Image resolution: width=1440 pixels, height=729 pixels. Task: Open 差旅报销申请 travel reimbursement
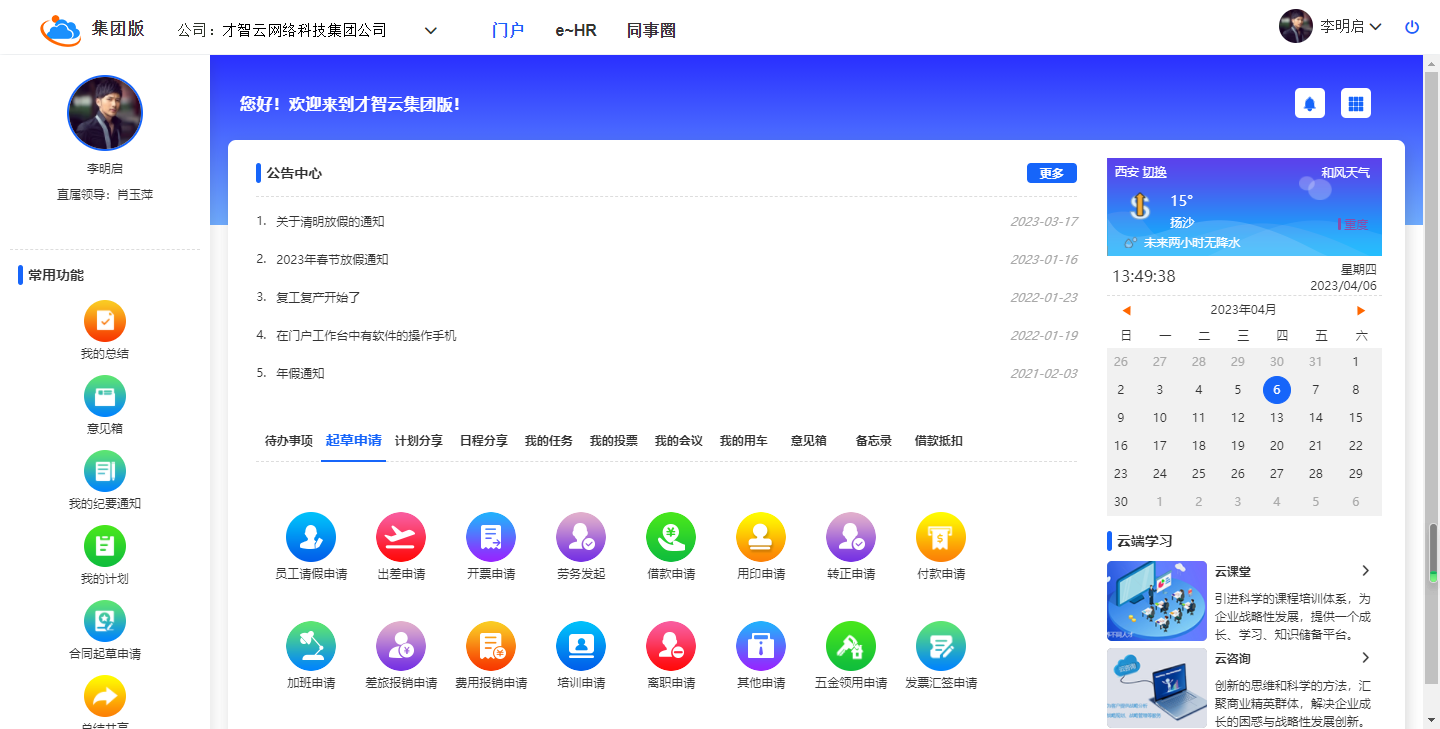(400, 646)
